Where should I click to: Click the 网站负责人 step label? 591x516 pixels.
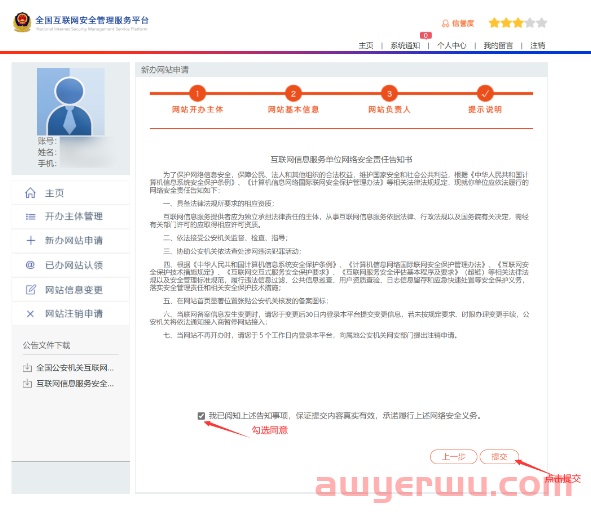pyautogui.click(x=389, y=110)
